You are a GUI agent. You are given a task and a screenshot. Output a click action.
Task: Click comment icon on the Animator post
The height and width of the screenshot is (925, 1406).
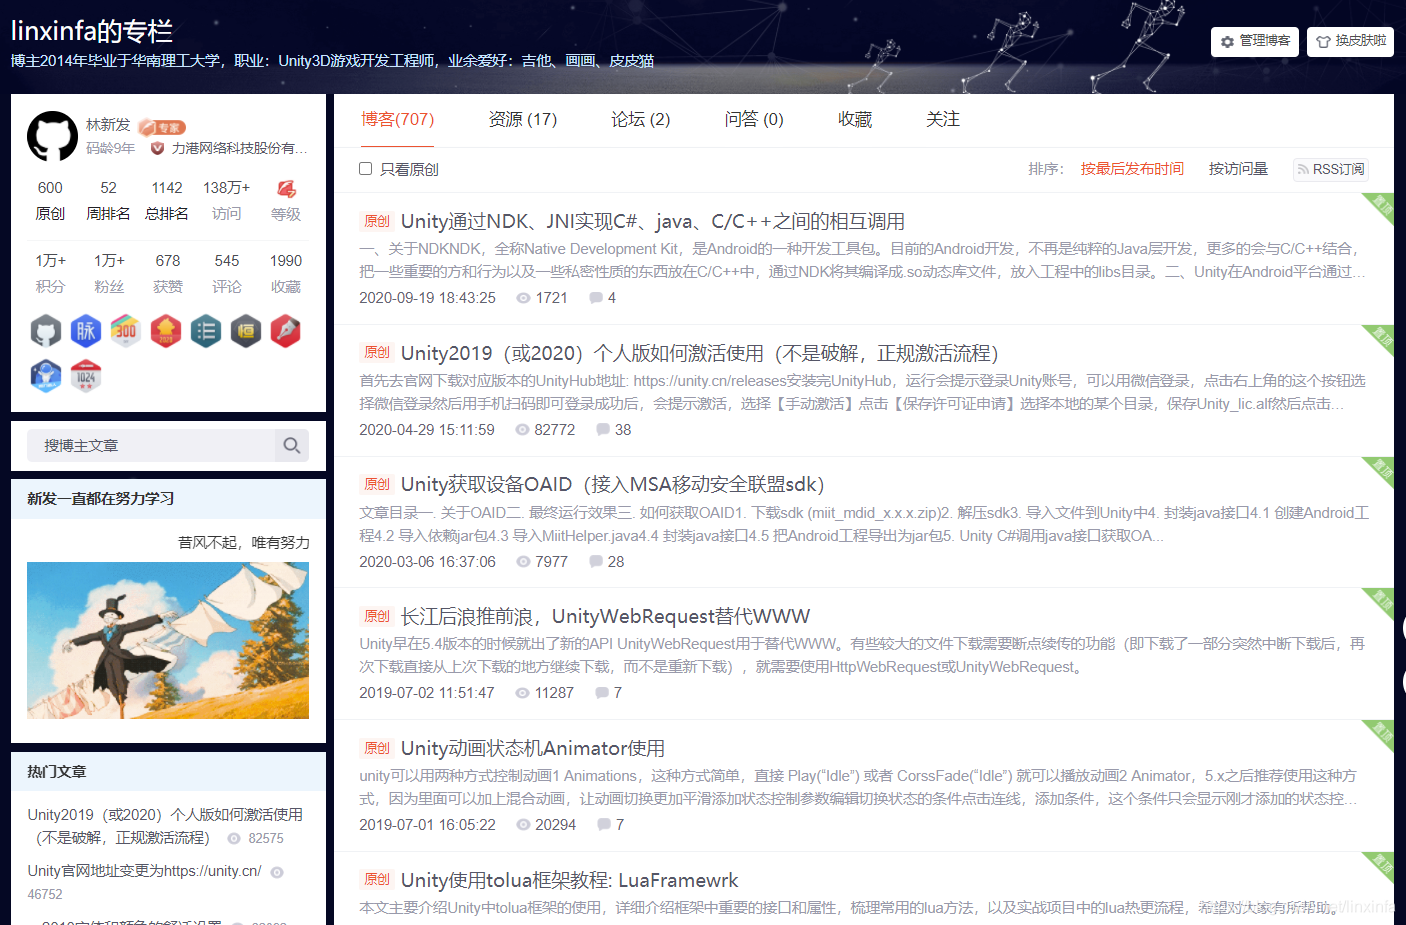604,825
